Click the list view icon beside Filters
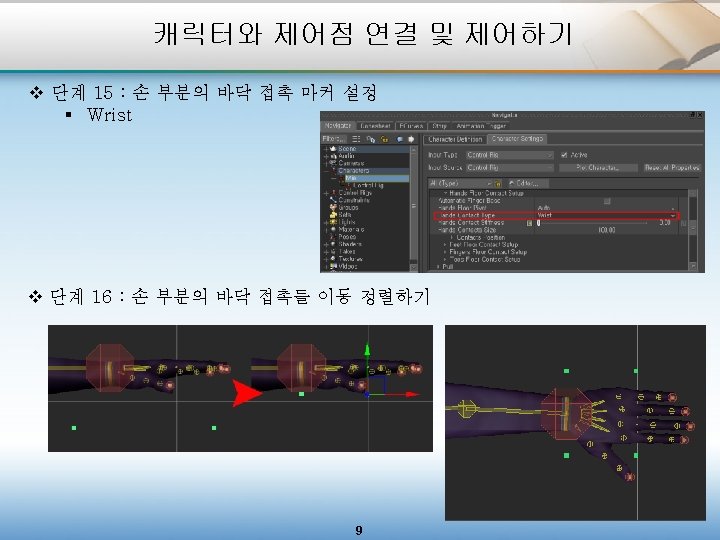Viewport: 720px width, 540px height. coord(356,139)
